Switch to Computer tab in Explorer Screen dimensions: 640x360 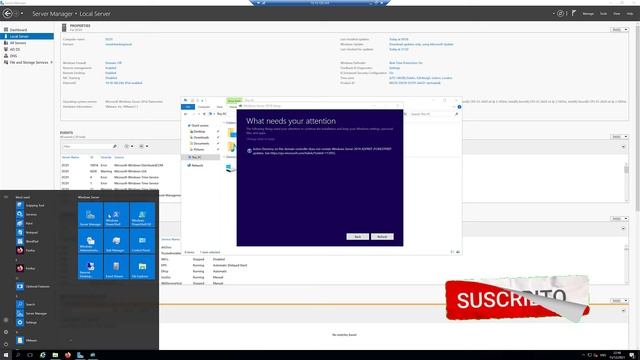click(x=204, y=107)
